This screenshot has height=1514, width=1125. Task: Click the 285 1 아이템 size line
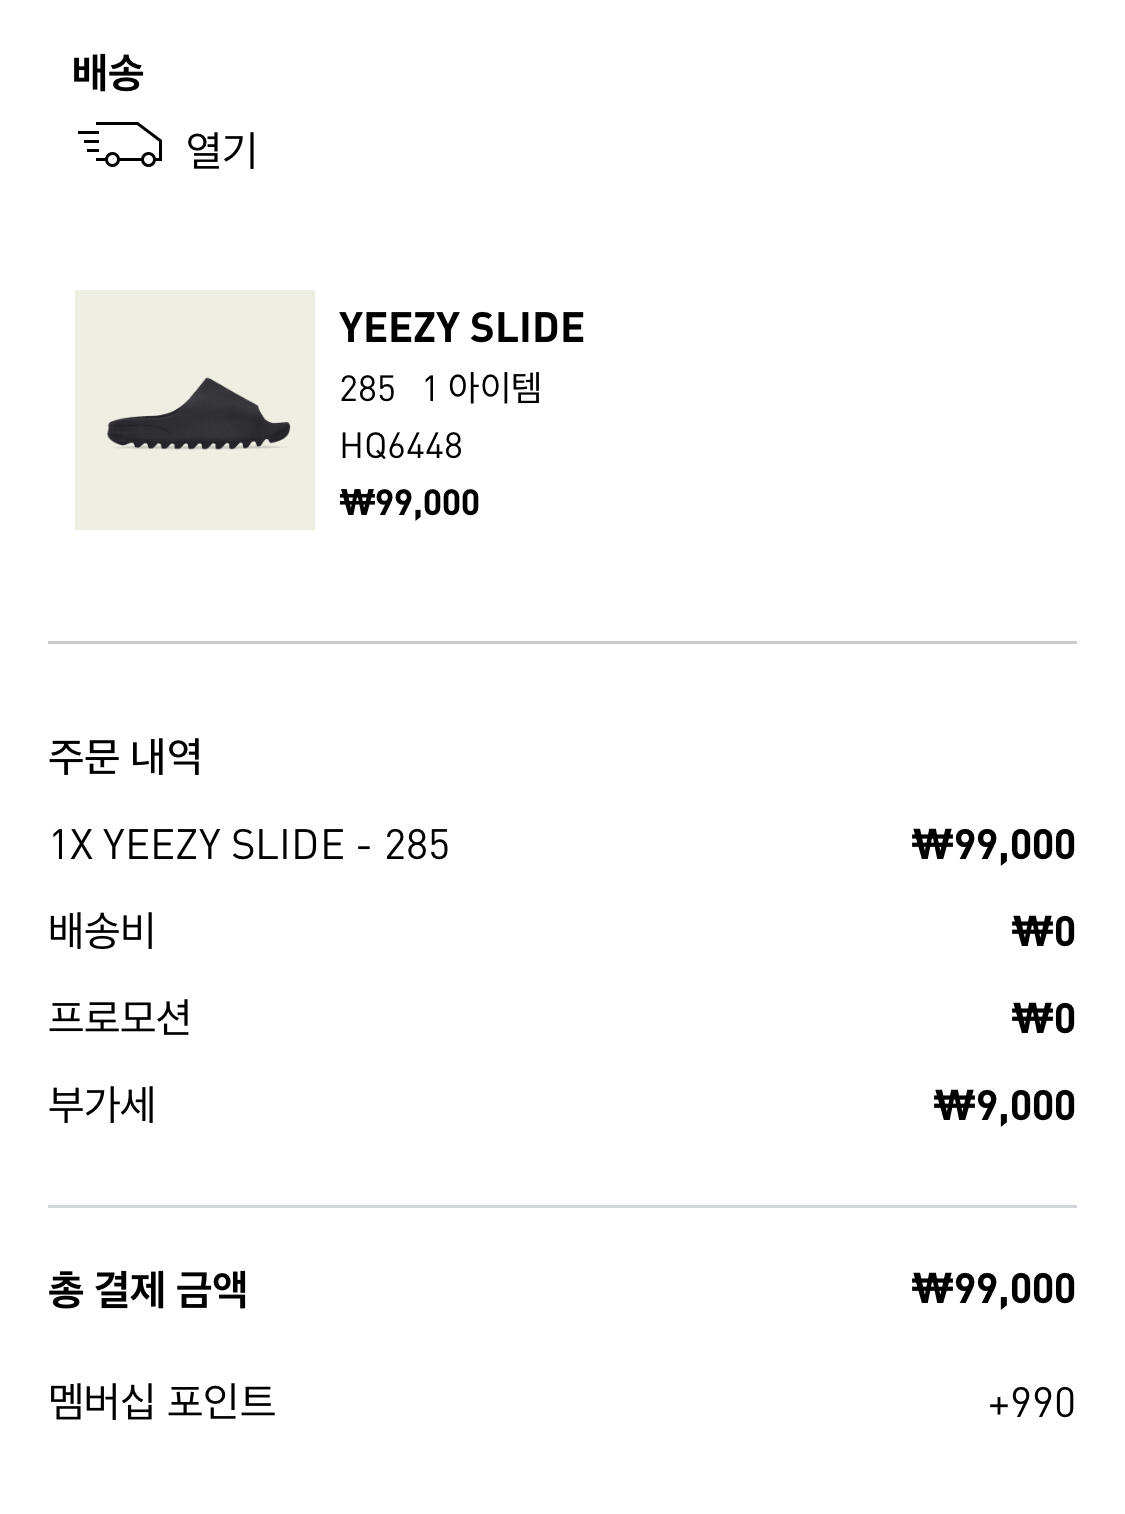coord(440,388)
